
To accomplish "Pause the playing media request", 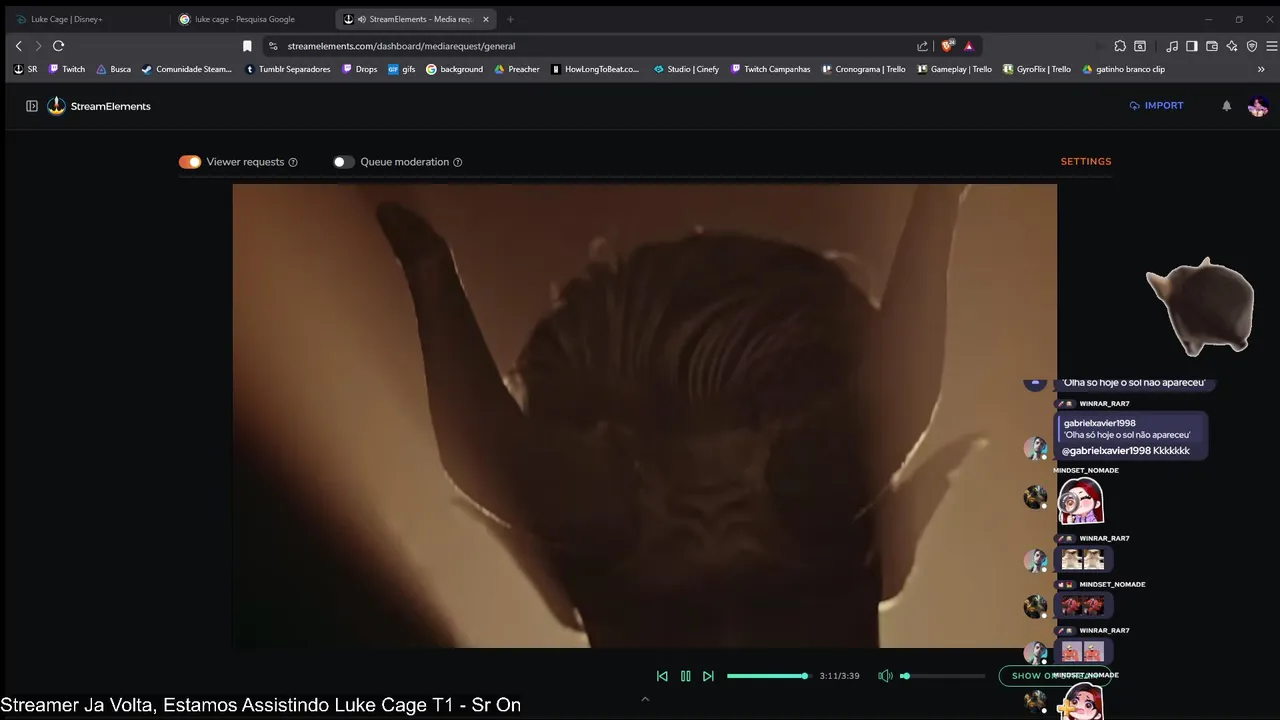I will point(685,676).
